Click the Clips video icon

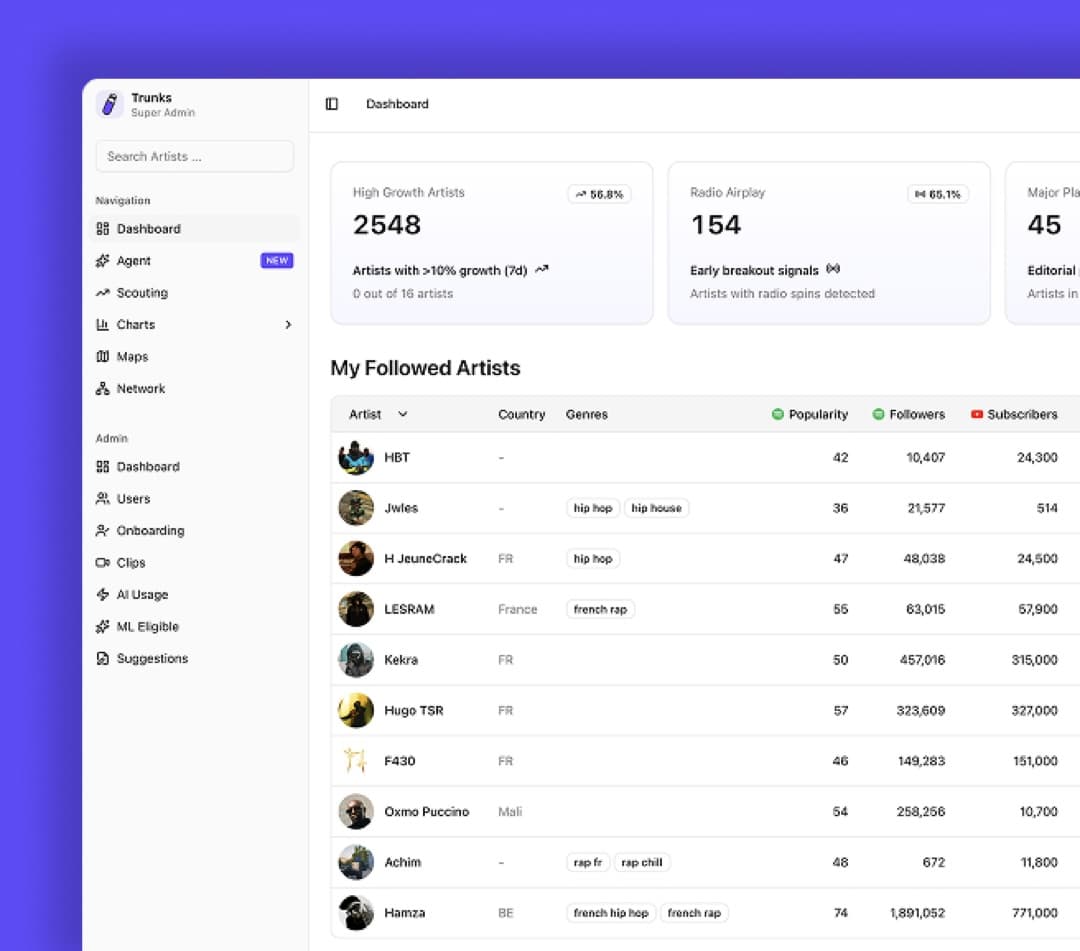coord(103,563)
